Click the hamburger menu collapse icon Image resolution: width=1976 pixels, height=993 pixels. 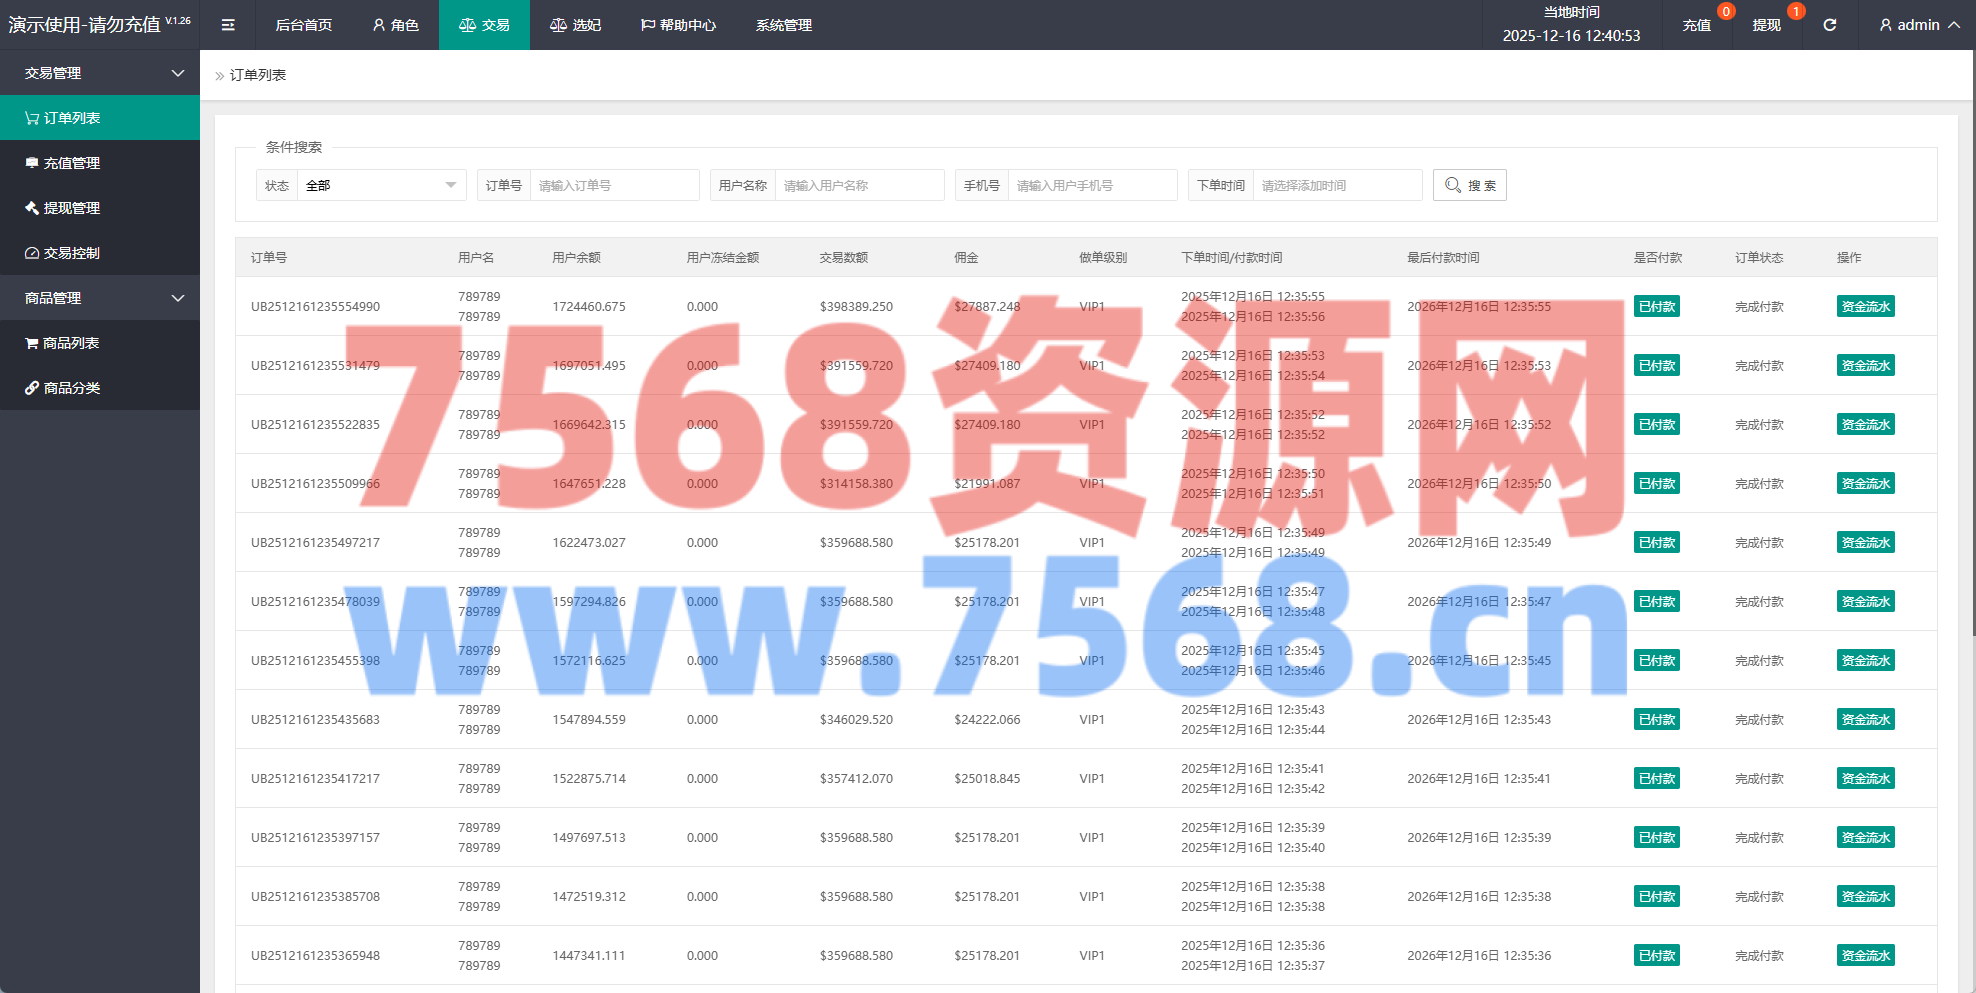coord(228,25)
